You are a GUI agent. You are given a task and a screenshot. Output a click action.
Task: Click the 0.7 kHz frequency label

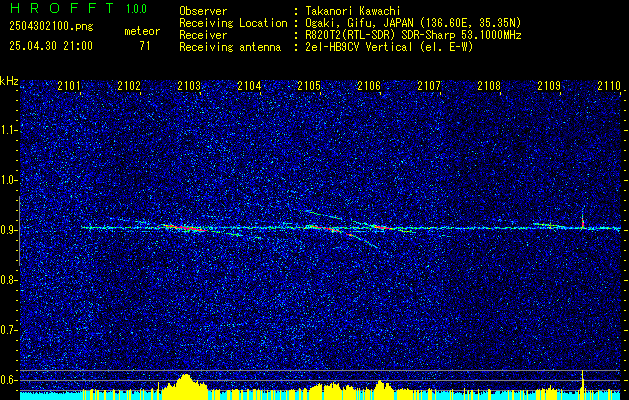coord(8,330)
